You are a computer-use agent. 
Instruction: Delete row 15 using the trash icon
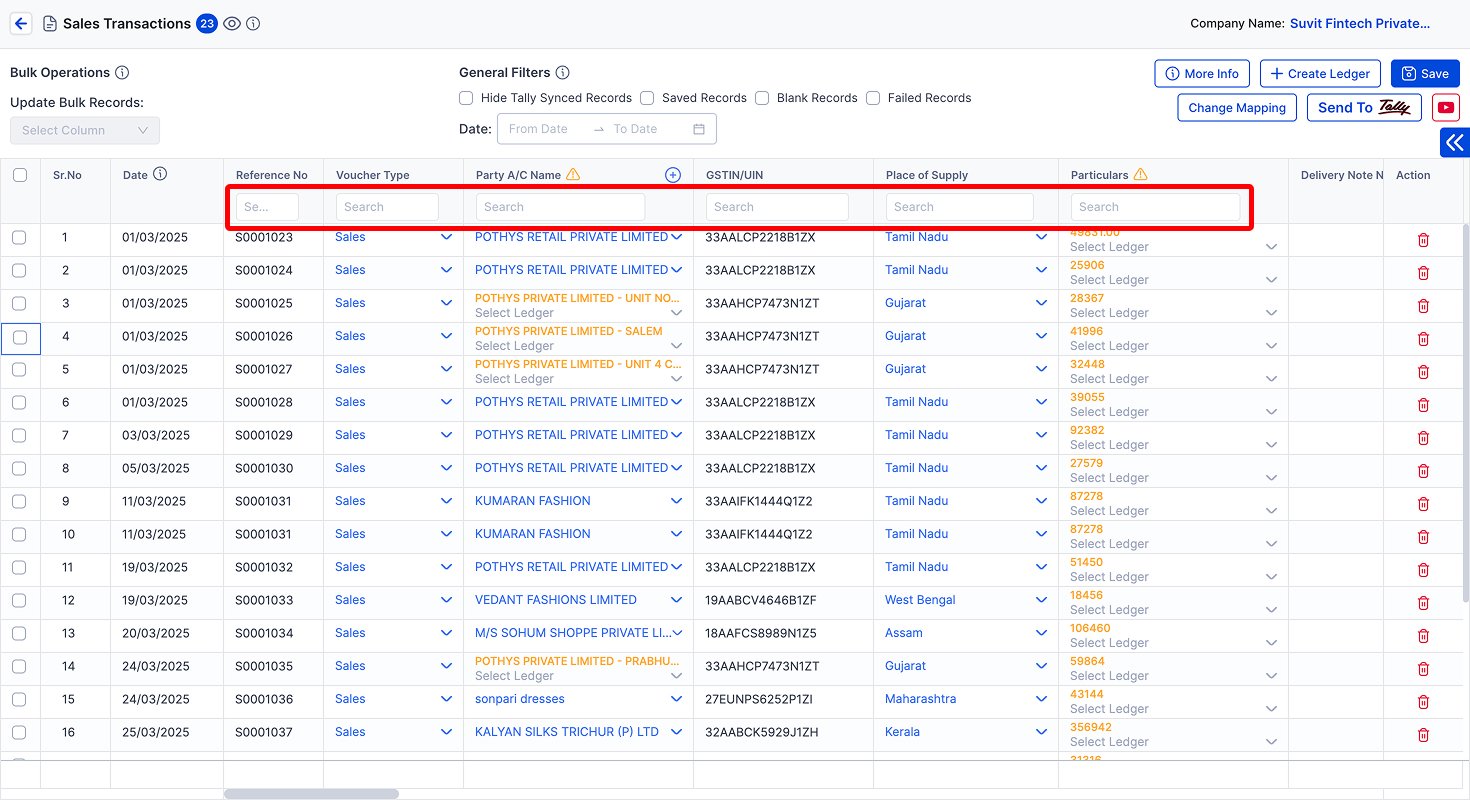1423,702
